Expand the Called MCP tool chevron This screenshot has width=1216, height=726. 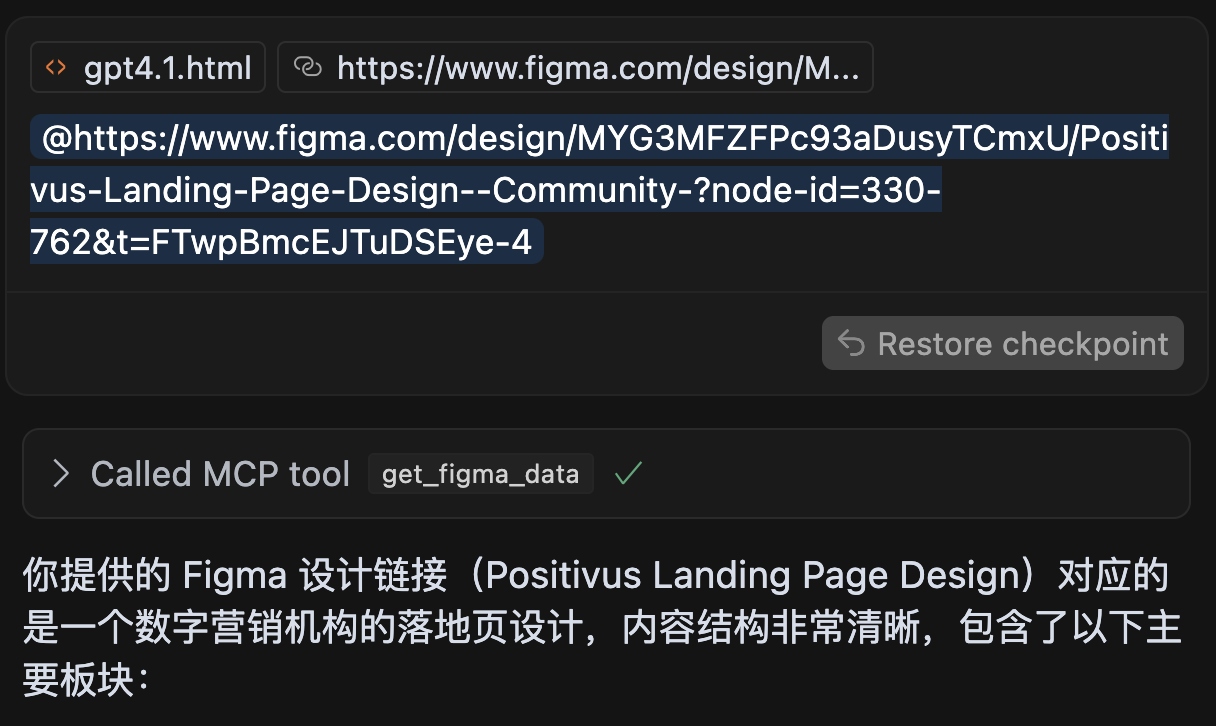click(61, 474)
